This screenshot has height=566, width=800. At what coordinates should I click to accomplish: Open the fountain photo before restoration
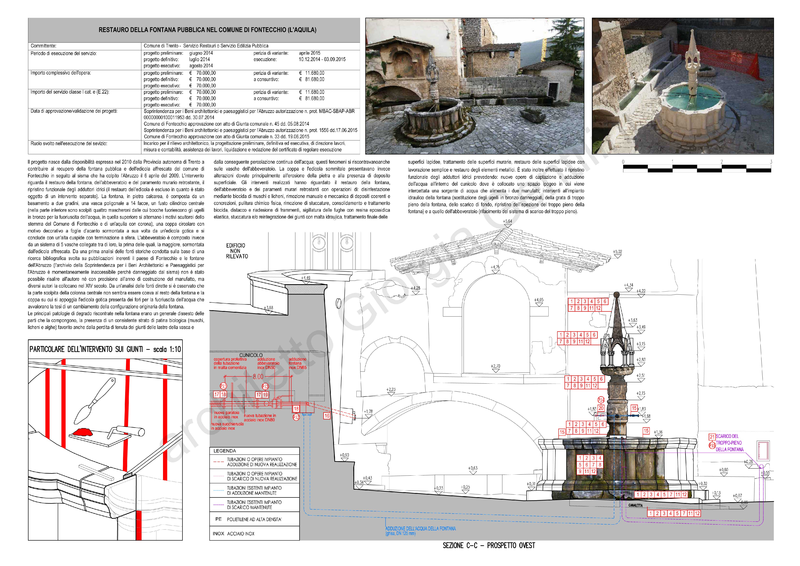pos(474,86)
